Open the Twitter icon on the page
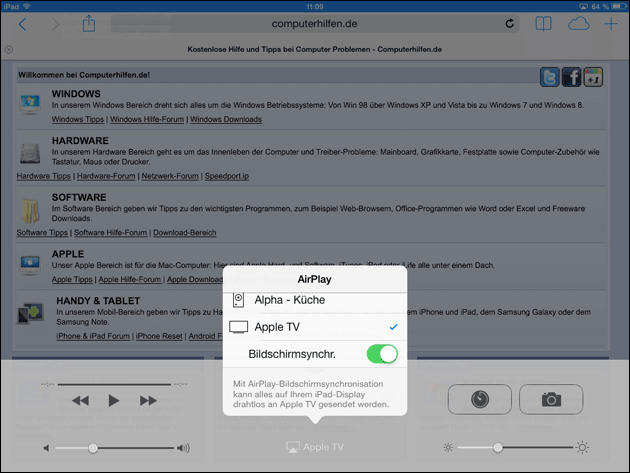 point(549,77)
